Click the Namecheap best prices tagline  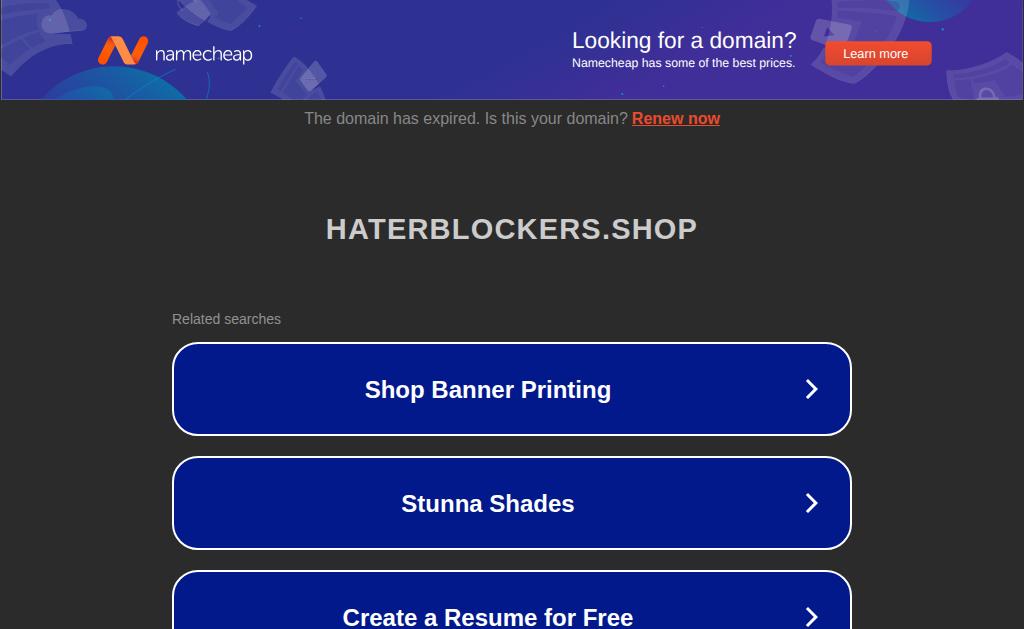(684, 63)
